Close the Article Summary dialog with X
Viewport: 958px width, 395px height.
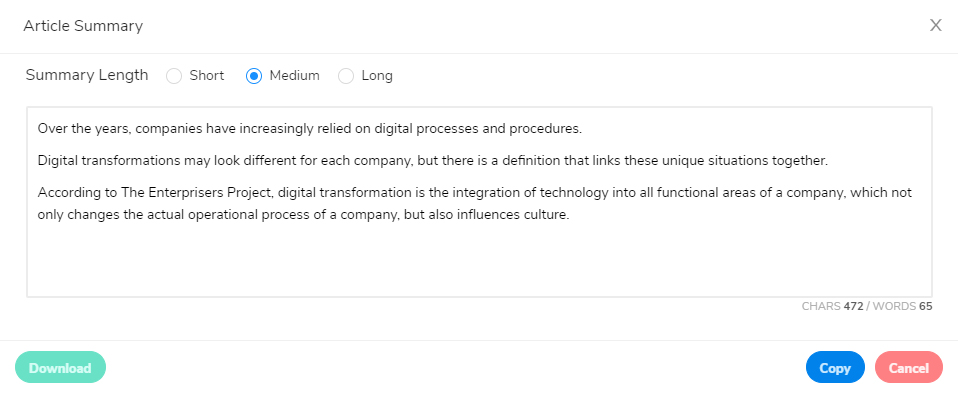pos(935,26)
